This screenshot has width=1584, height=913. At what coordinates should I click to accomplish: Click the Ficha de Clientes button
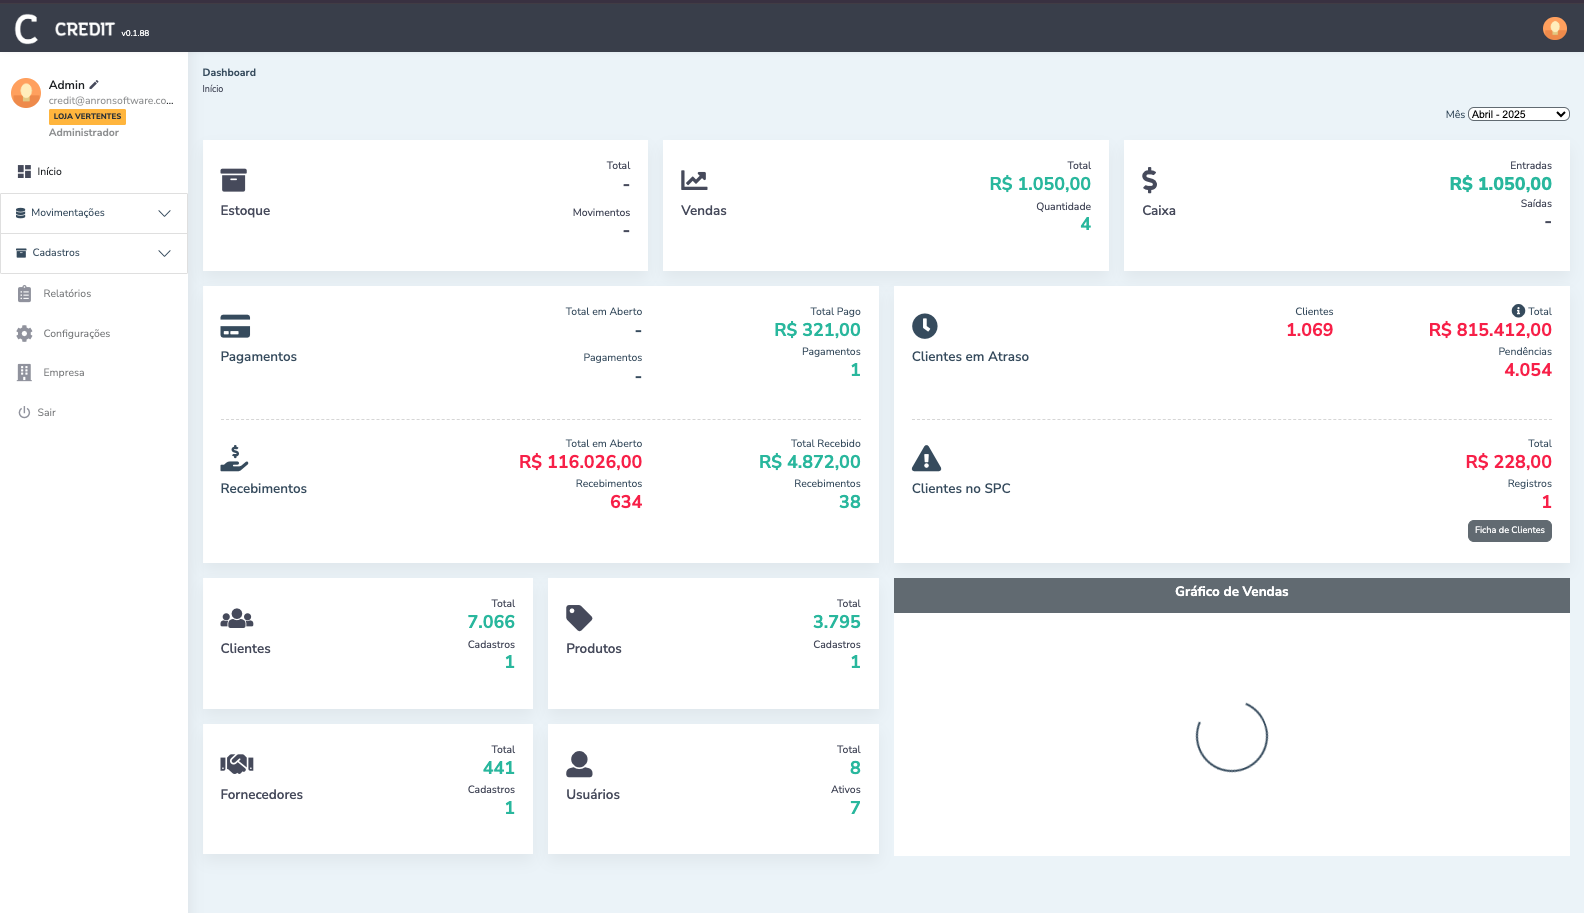[1509, 530]
